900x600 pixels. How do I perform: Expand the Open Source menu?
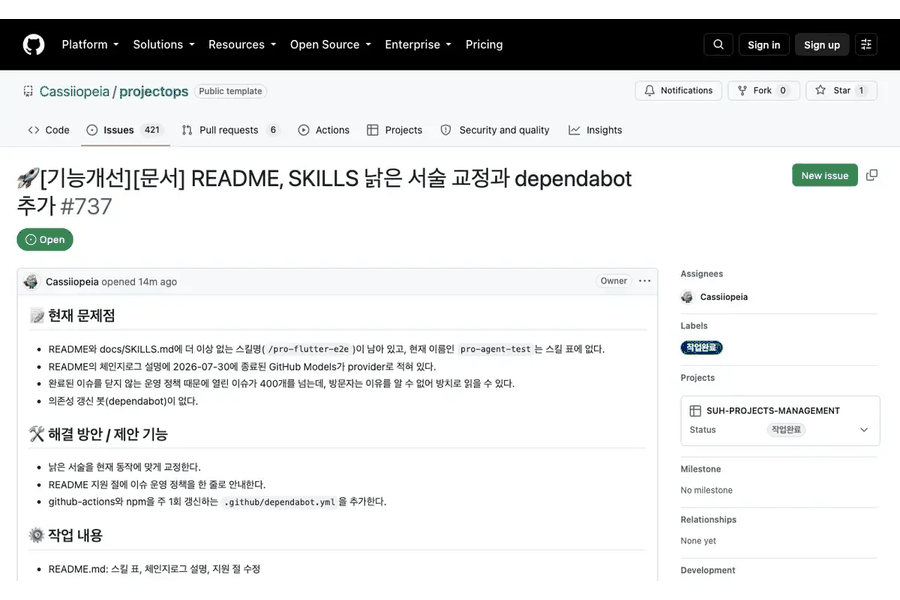(x=331, y=44)
